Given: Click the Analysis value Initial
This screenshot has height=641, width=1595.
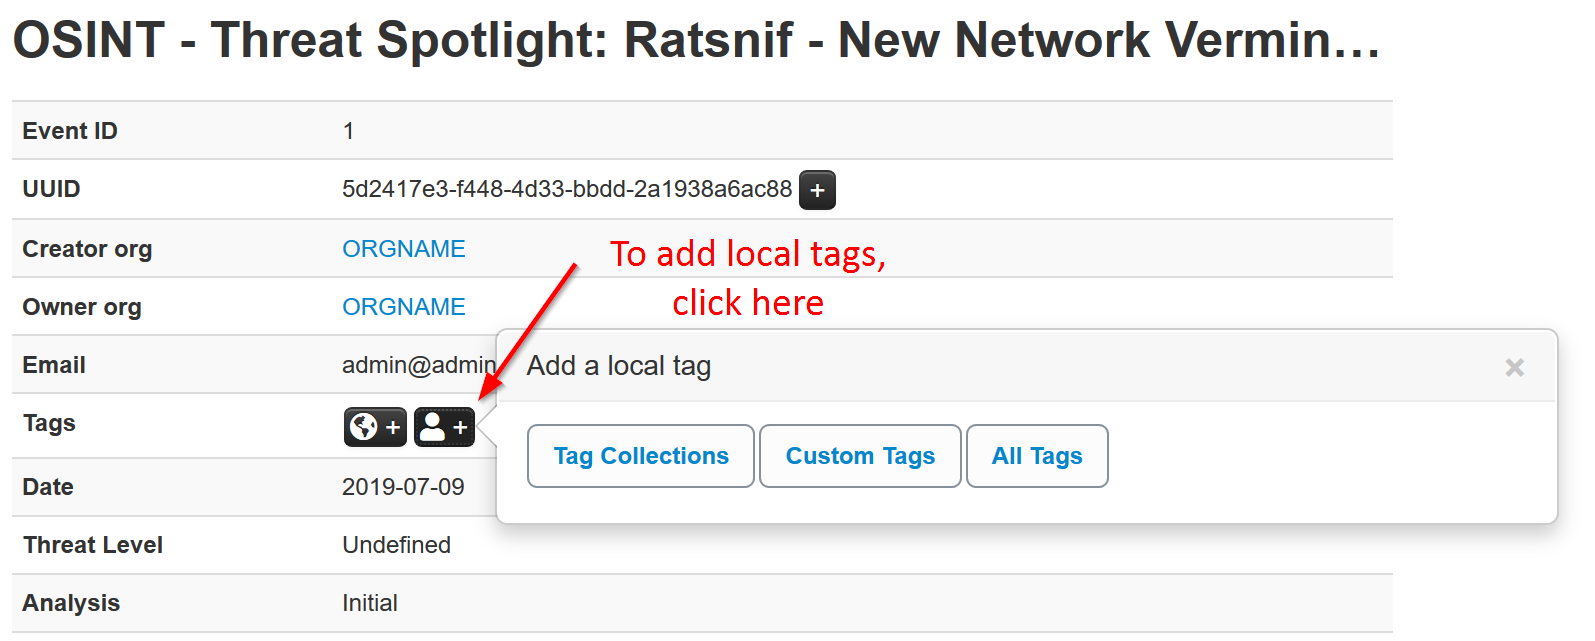Looking at the screenshot, I should [x=370, y=603].
